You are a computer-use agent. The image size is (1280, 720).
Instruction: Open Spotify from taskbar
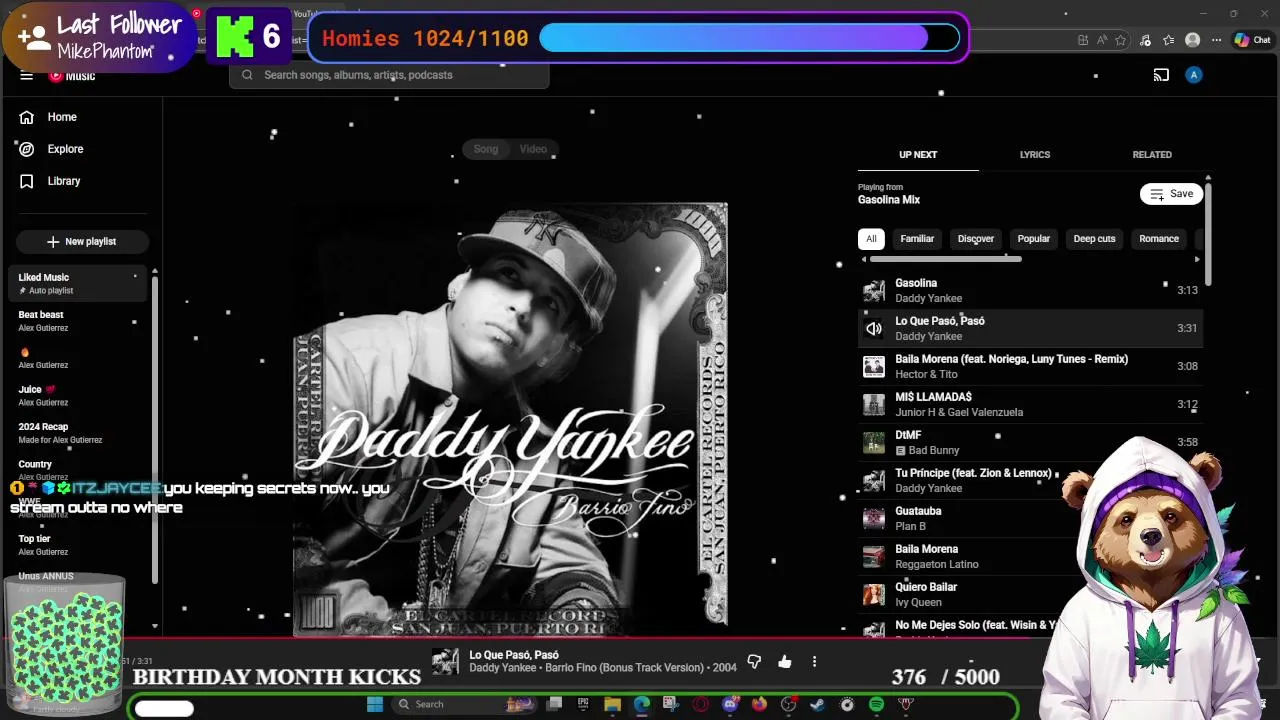[876, 705]
